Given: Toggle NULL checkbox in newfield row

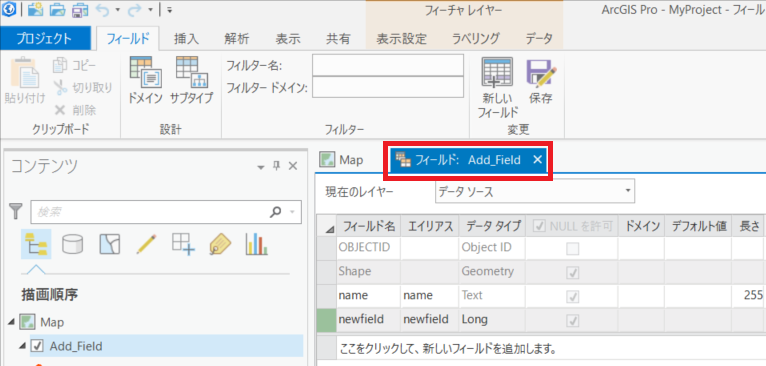Looking at the screenshot, I should click(572, 320).
